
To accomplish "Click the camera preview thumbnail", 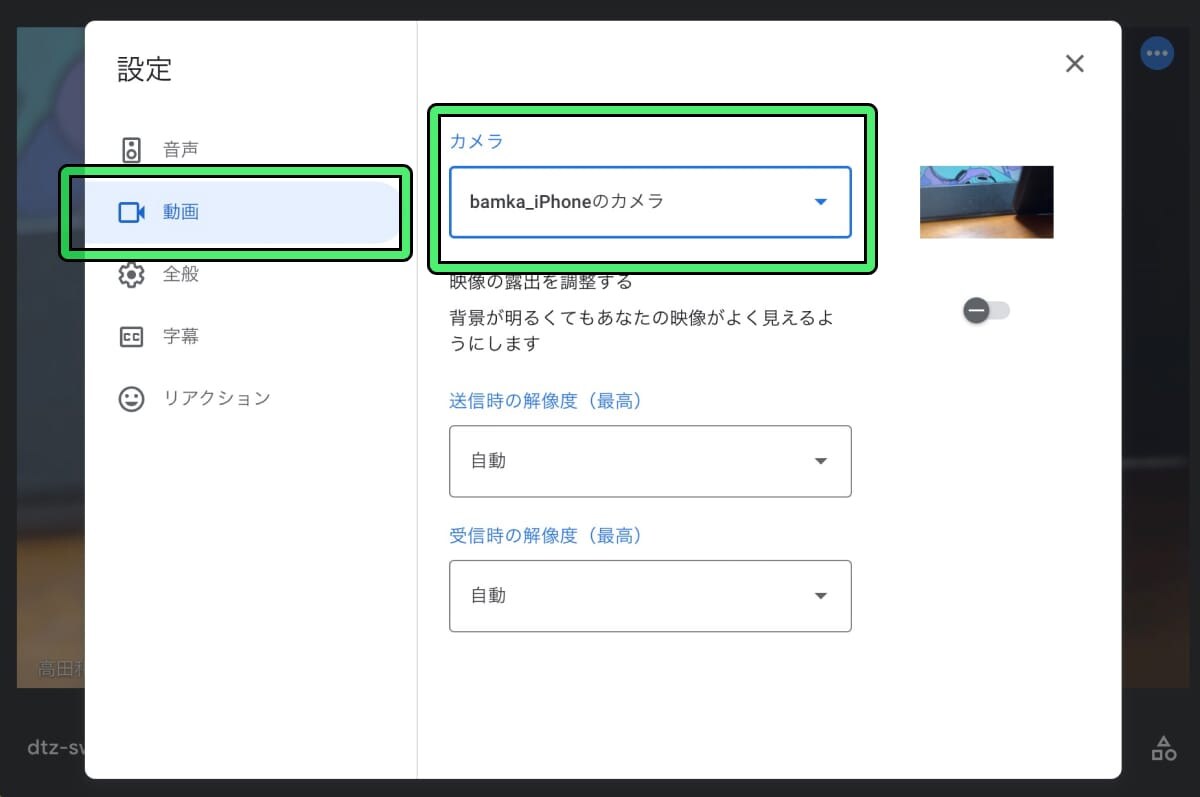I will coord(986,202).
